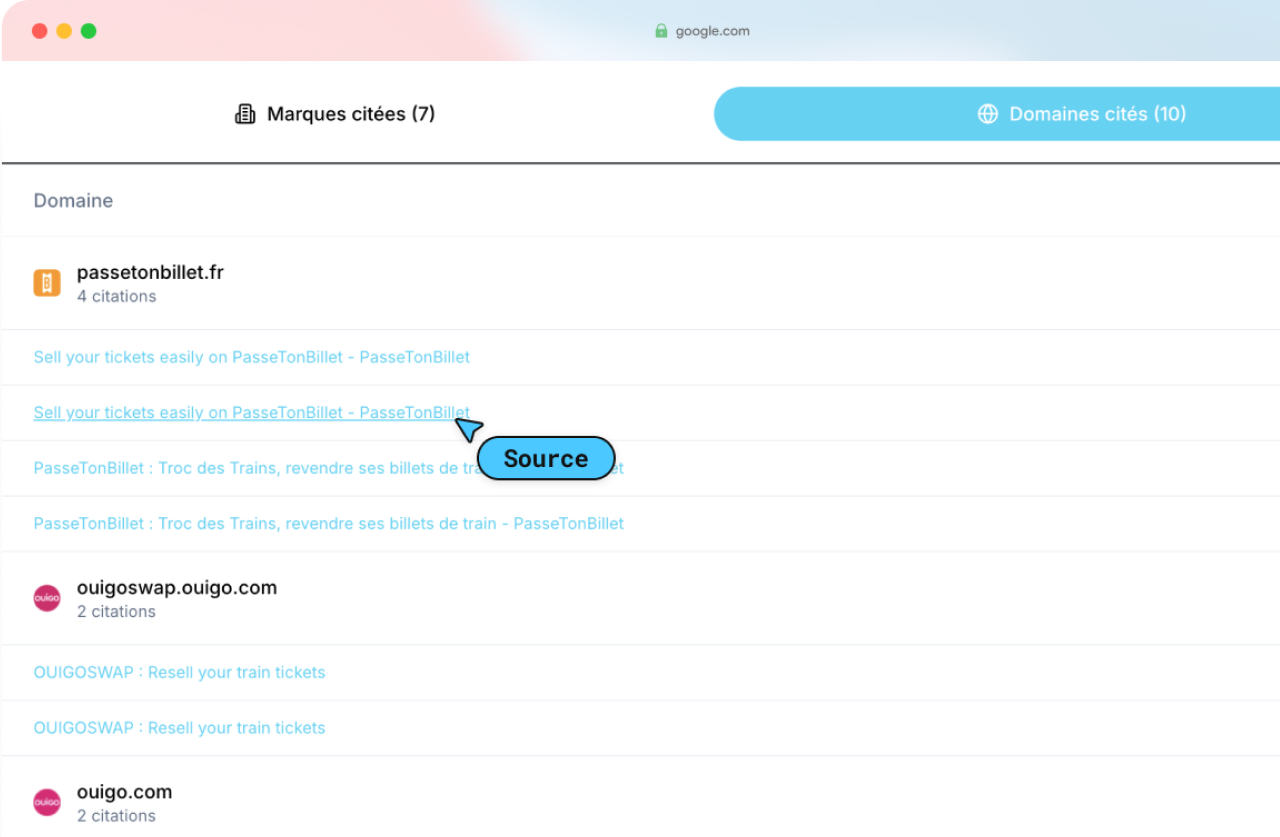Image resolution: width=1280 pixels, height=837 pixels.
Task: Click the google.com address text
Action: (x=712, y=31)
